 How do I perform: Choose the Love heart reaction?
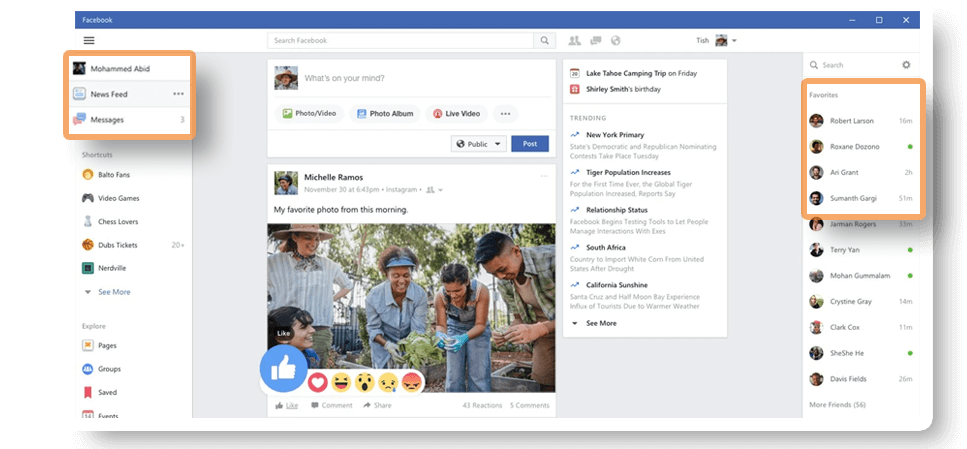pos(318,383)
